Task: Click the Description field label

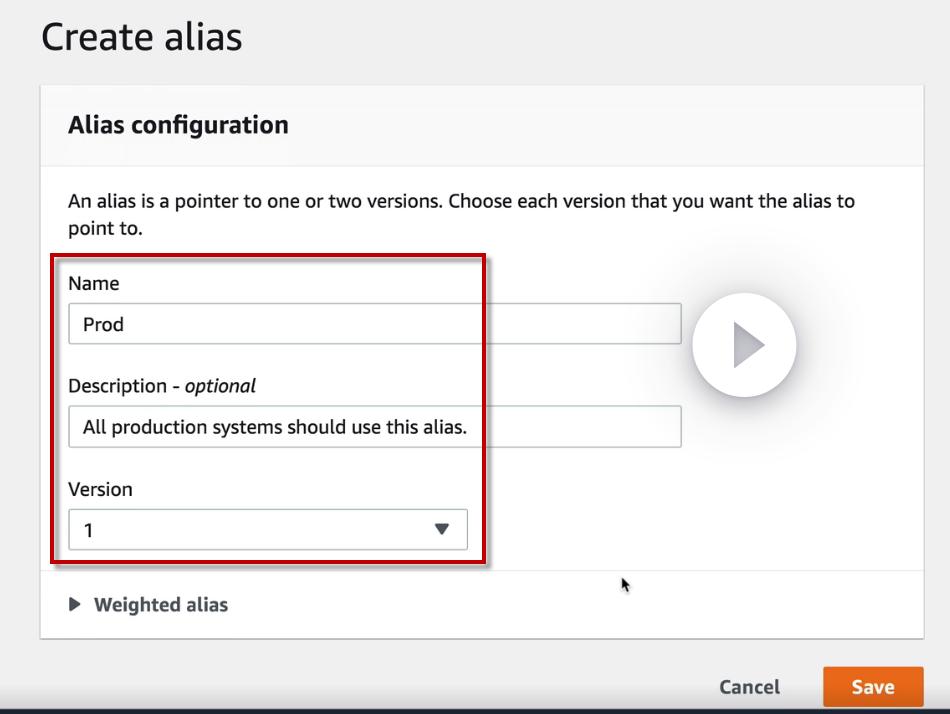Action: pos(117,386)
